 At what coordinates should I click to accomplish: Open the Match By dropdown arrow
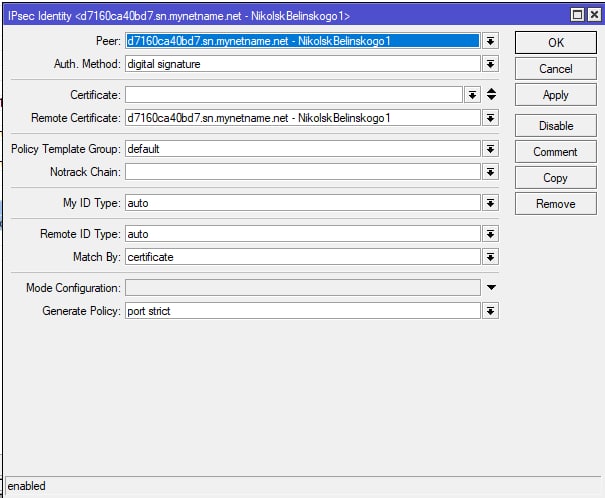490,257
